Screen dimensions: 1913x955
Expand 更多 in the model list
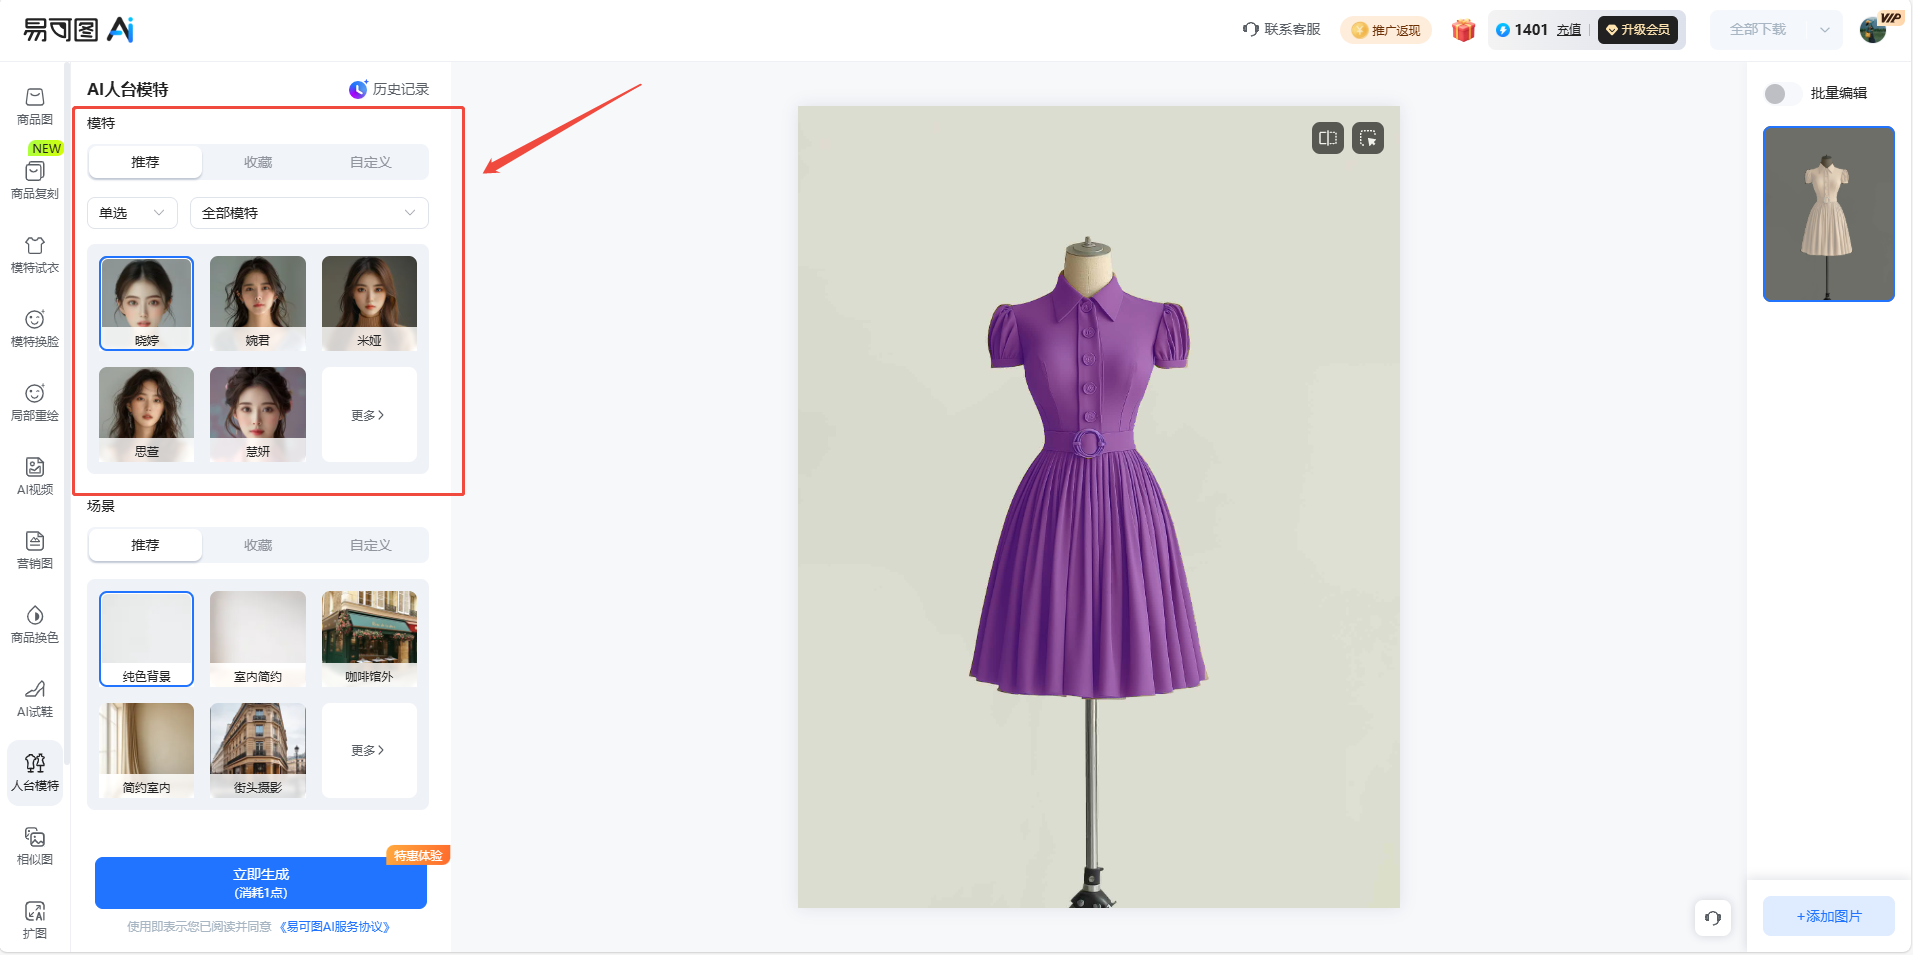[369, 415]
